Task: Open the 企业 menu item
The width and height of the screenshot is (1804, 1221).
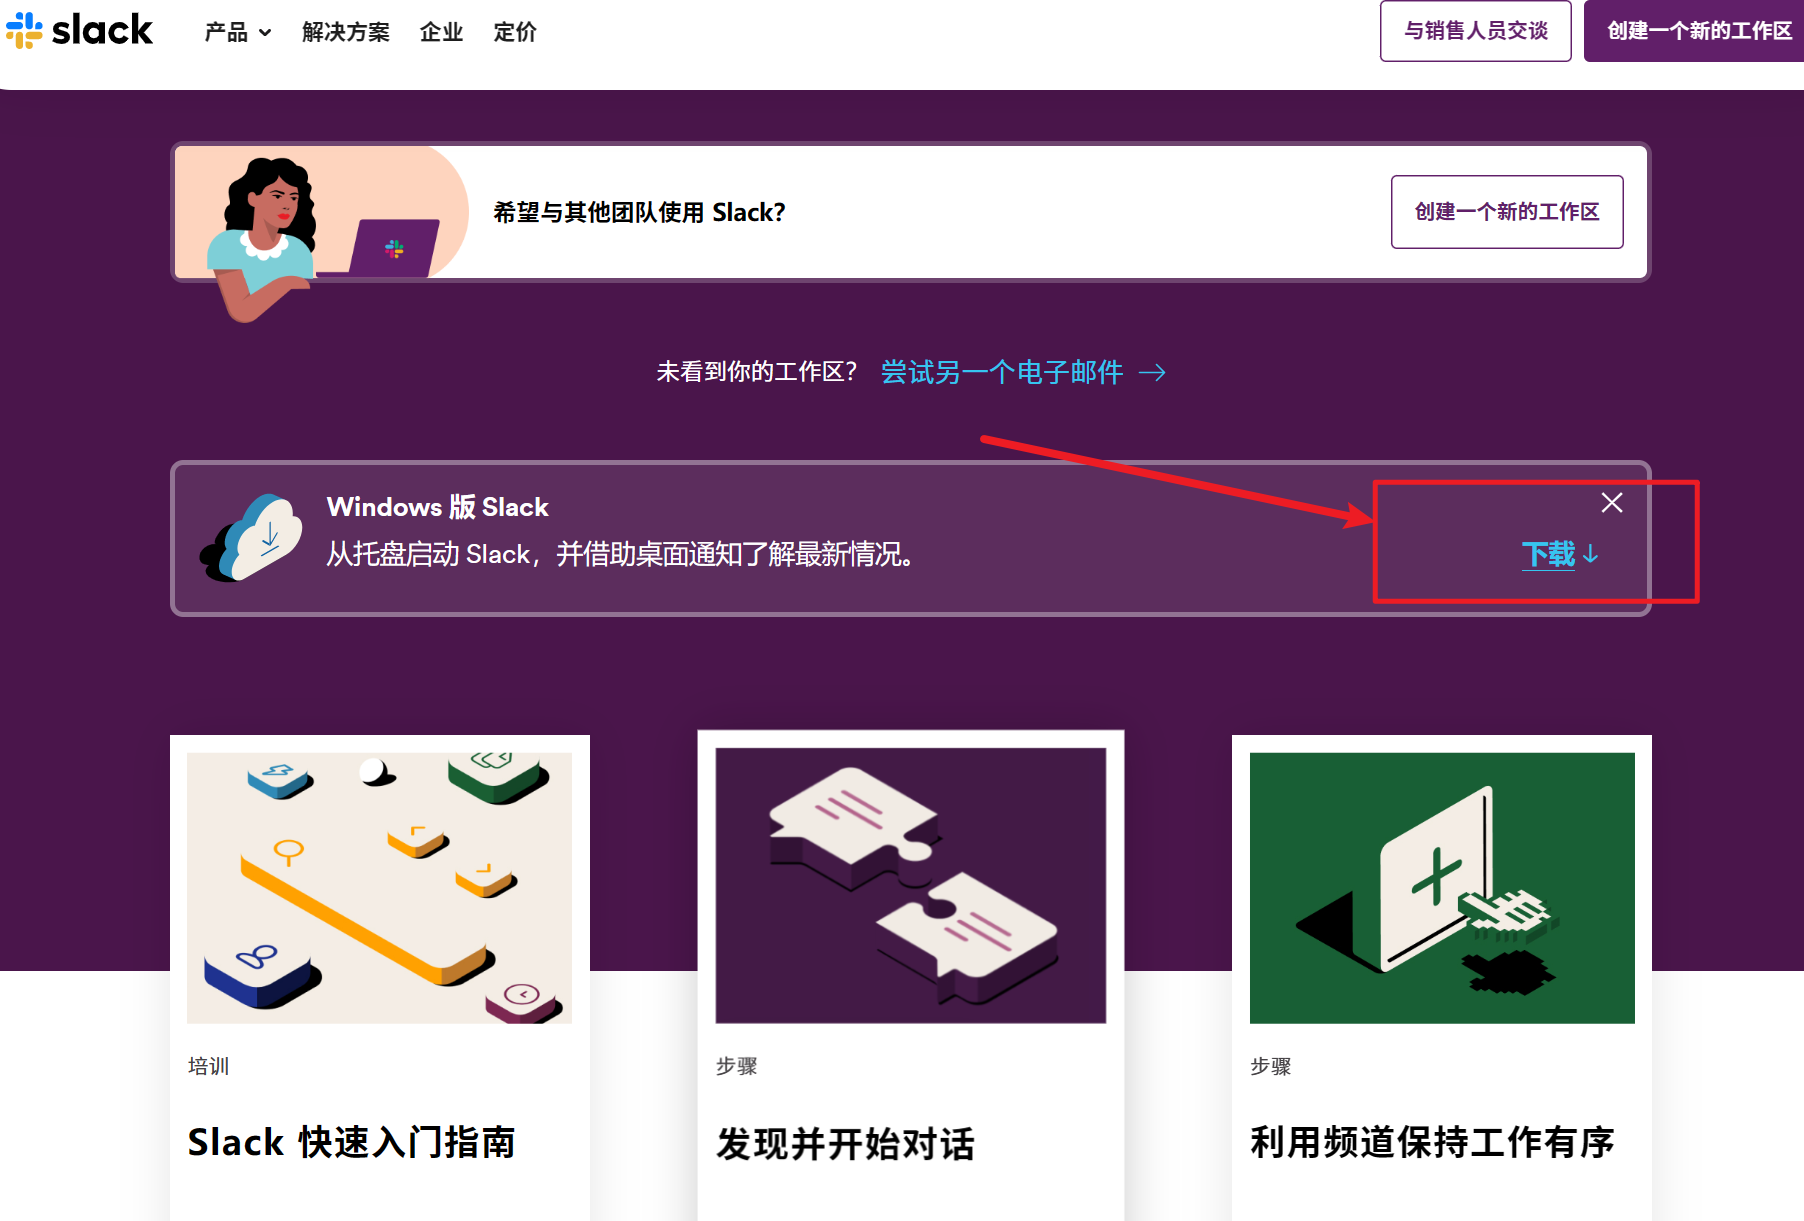Action: (x=441, y=32)
